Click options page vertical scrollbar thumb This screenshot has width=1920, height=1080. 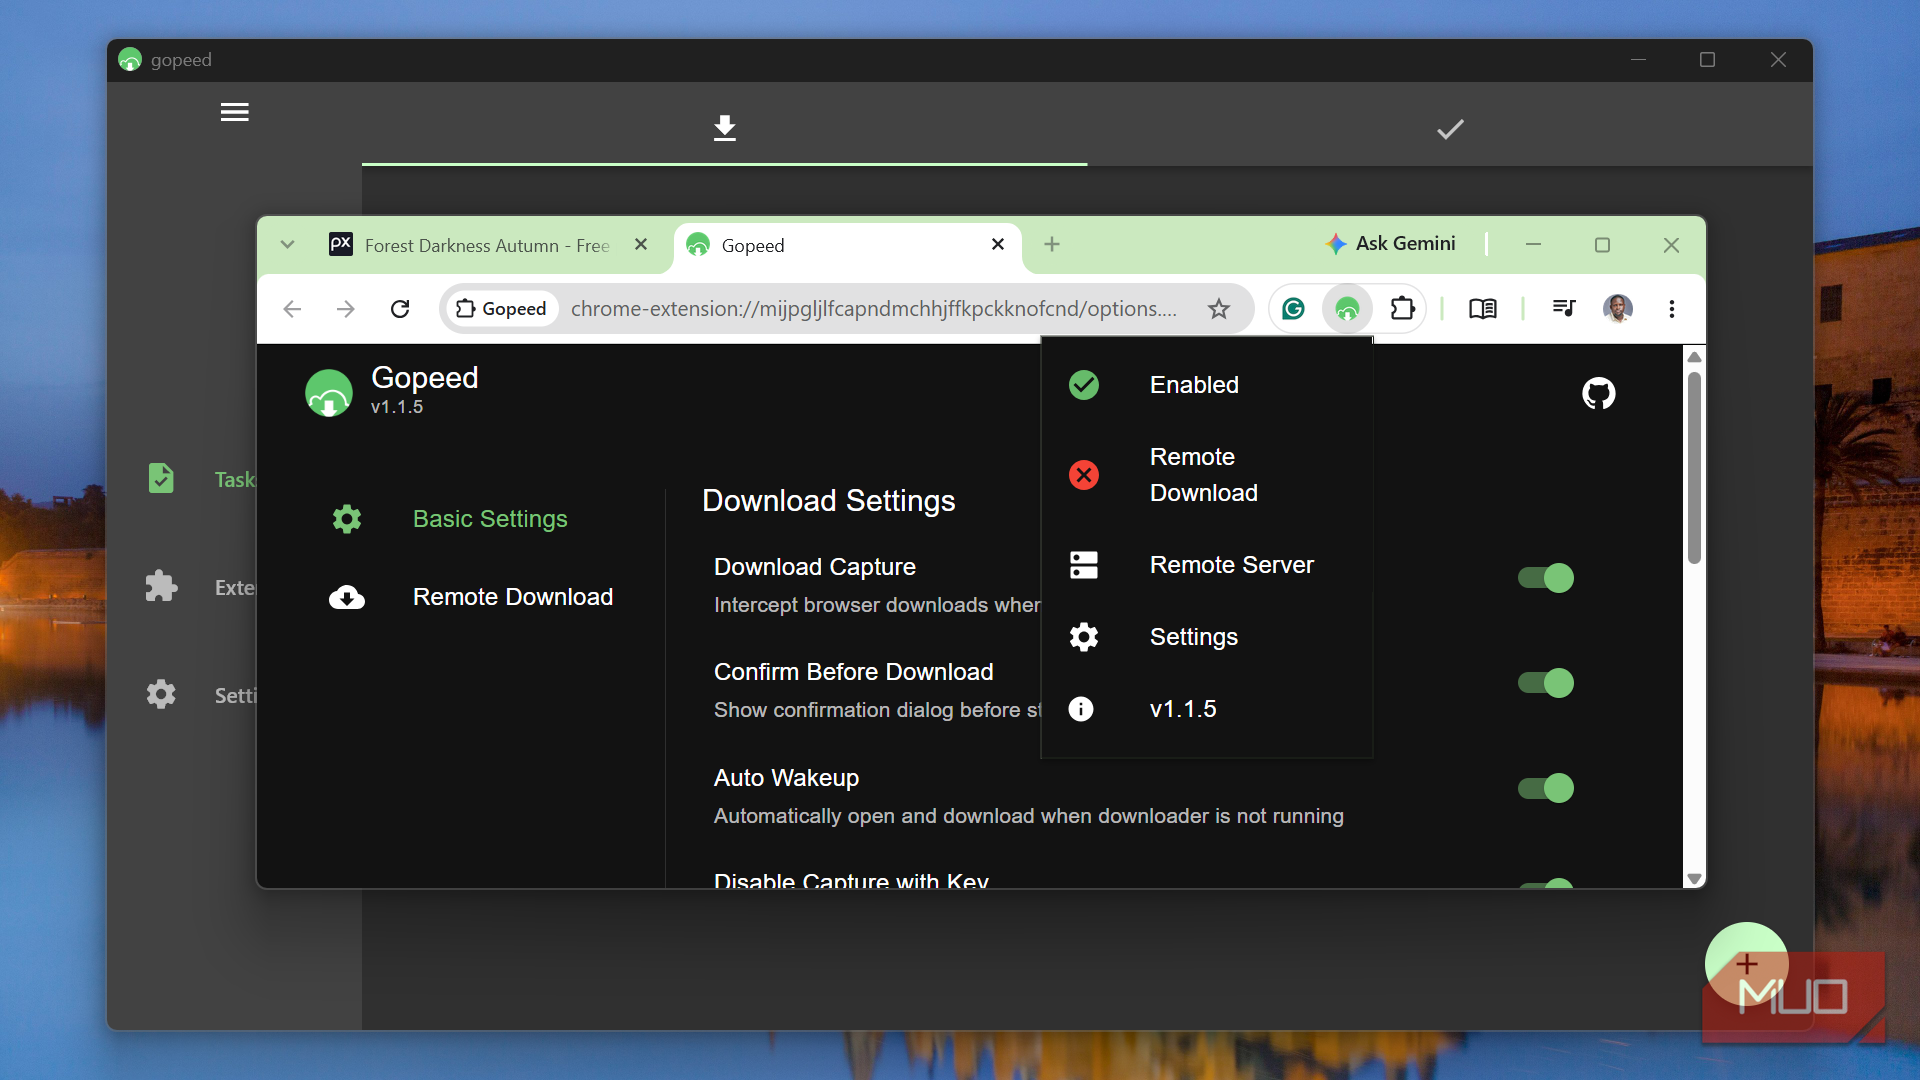coord(1694,468)
